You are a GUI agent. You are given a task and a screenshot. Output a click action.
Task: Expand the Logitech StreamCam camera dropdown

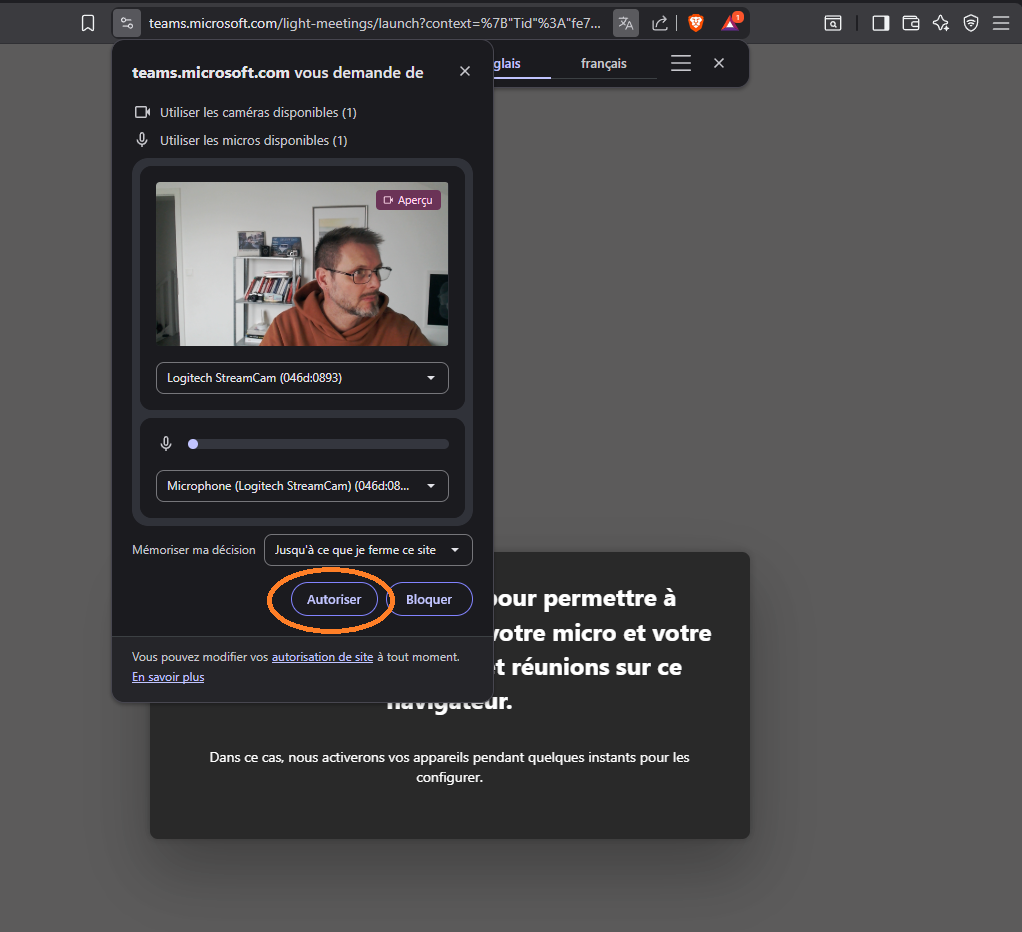[302, 378]
